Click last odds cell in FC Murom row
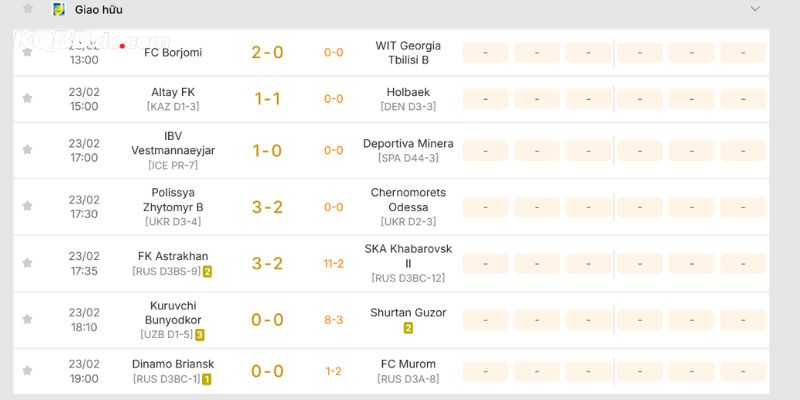 (x=742, y=371)
